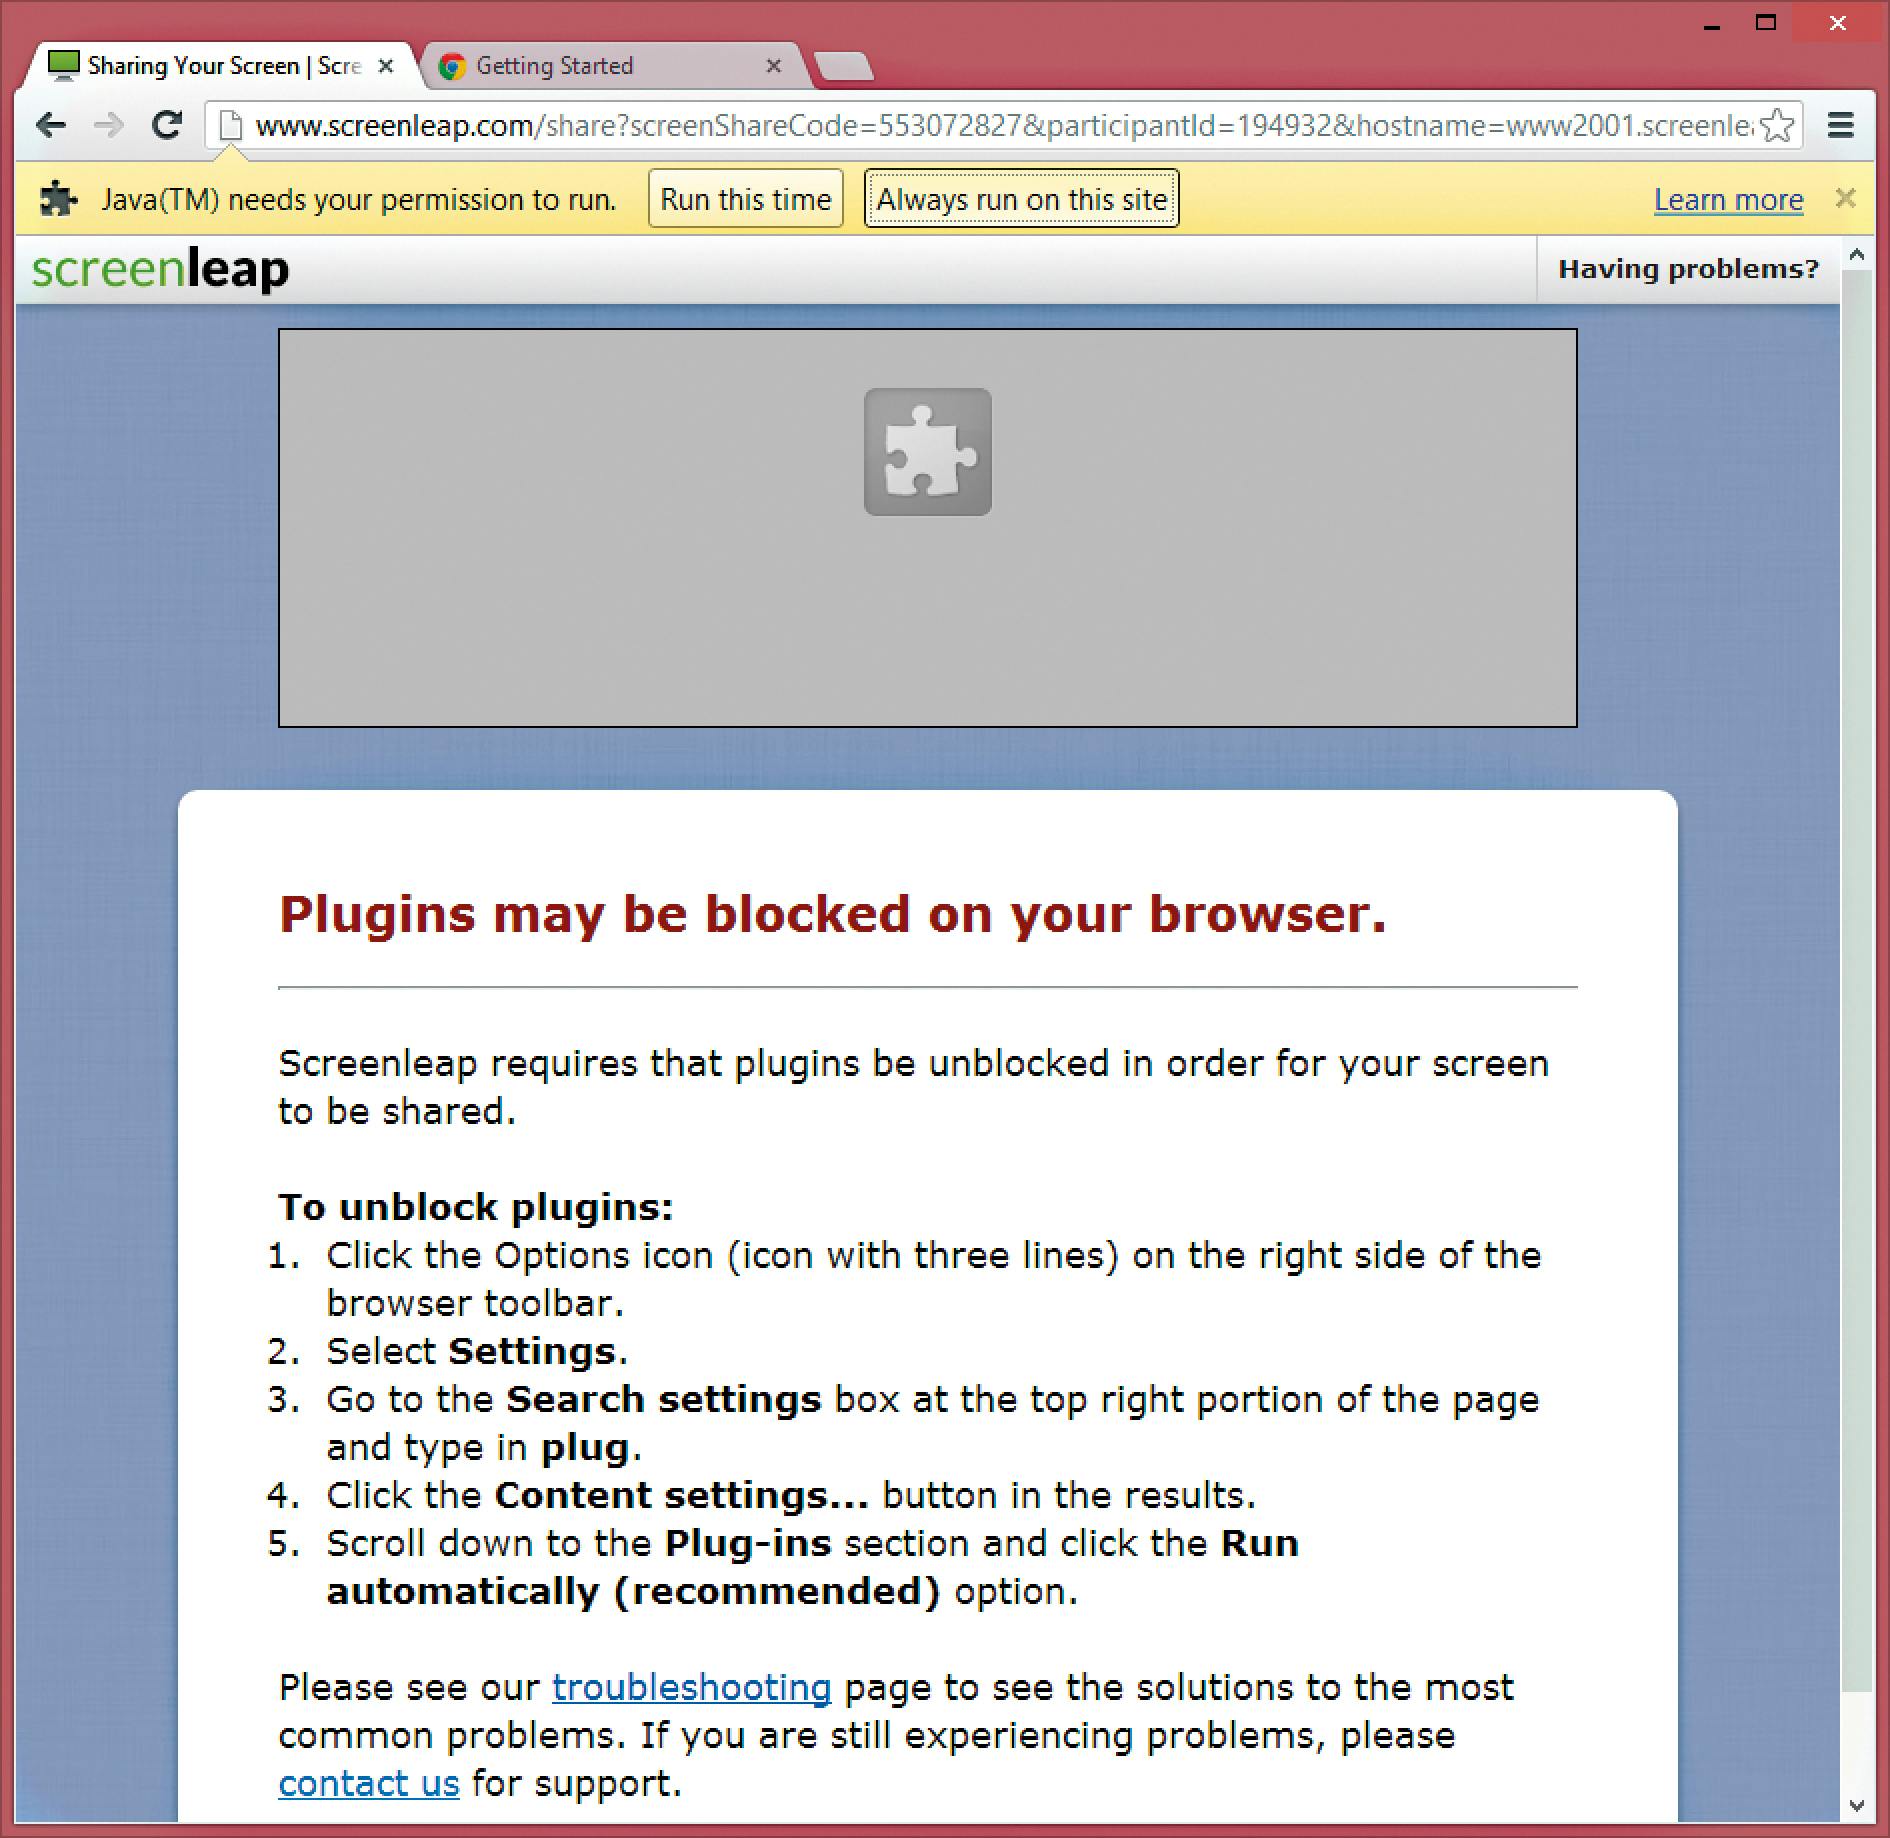Image resolution: width=1890 pixels, height=1838 pixels.
Task: Follow the contact us link
Action: [369, 1784]
